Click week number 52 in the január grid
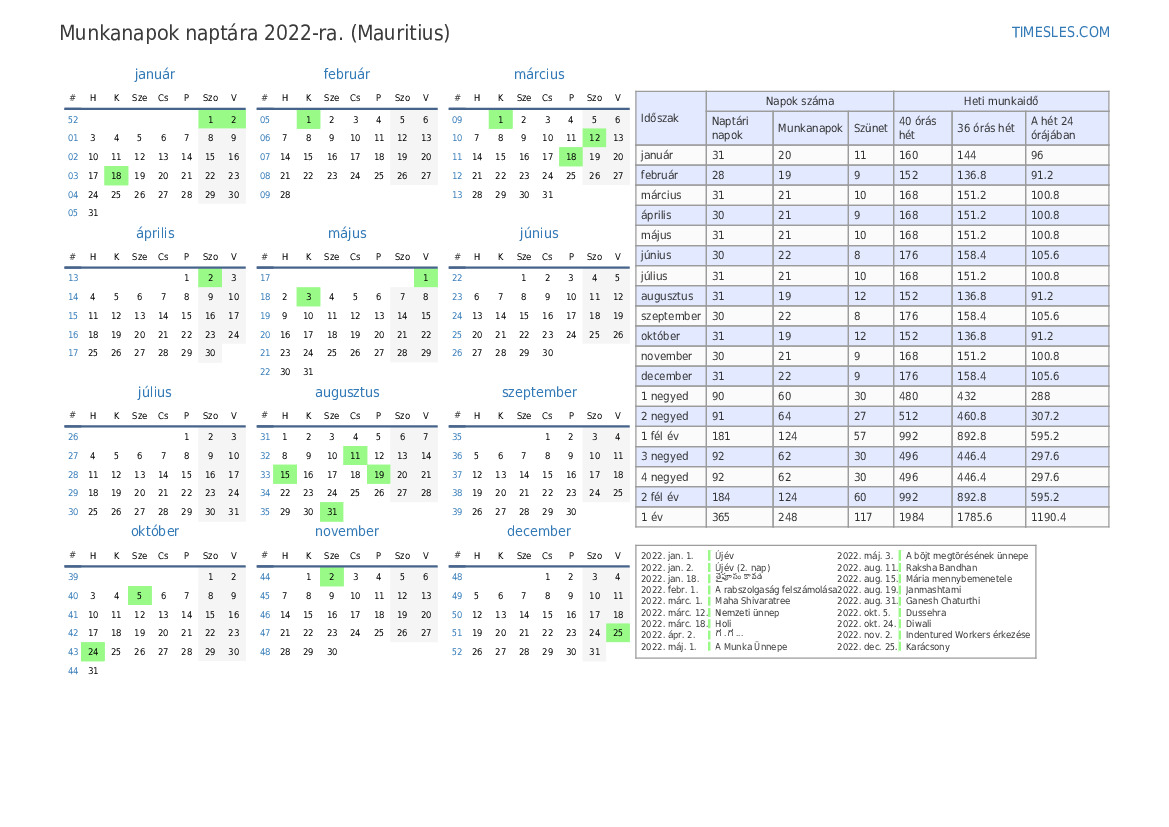The width and height of the screenshot is (1169, 827). coord(72,119)
